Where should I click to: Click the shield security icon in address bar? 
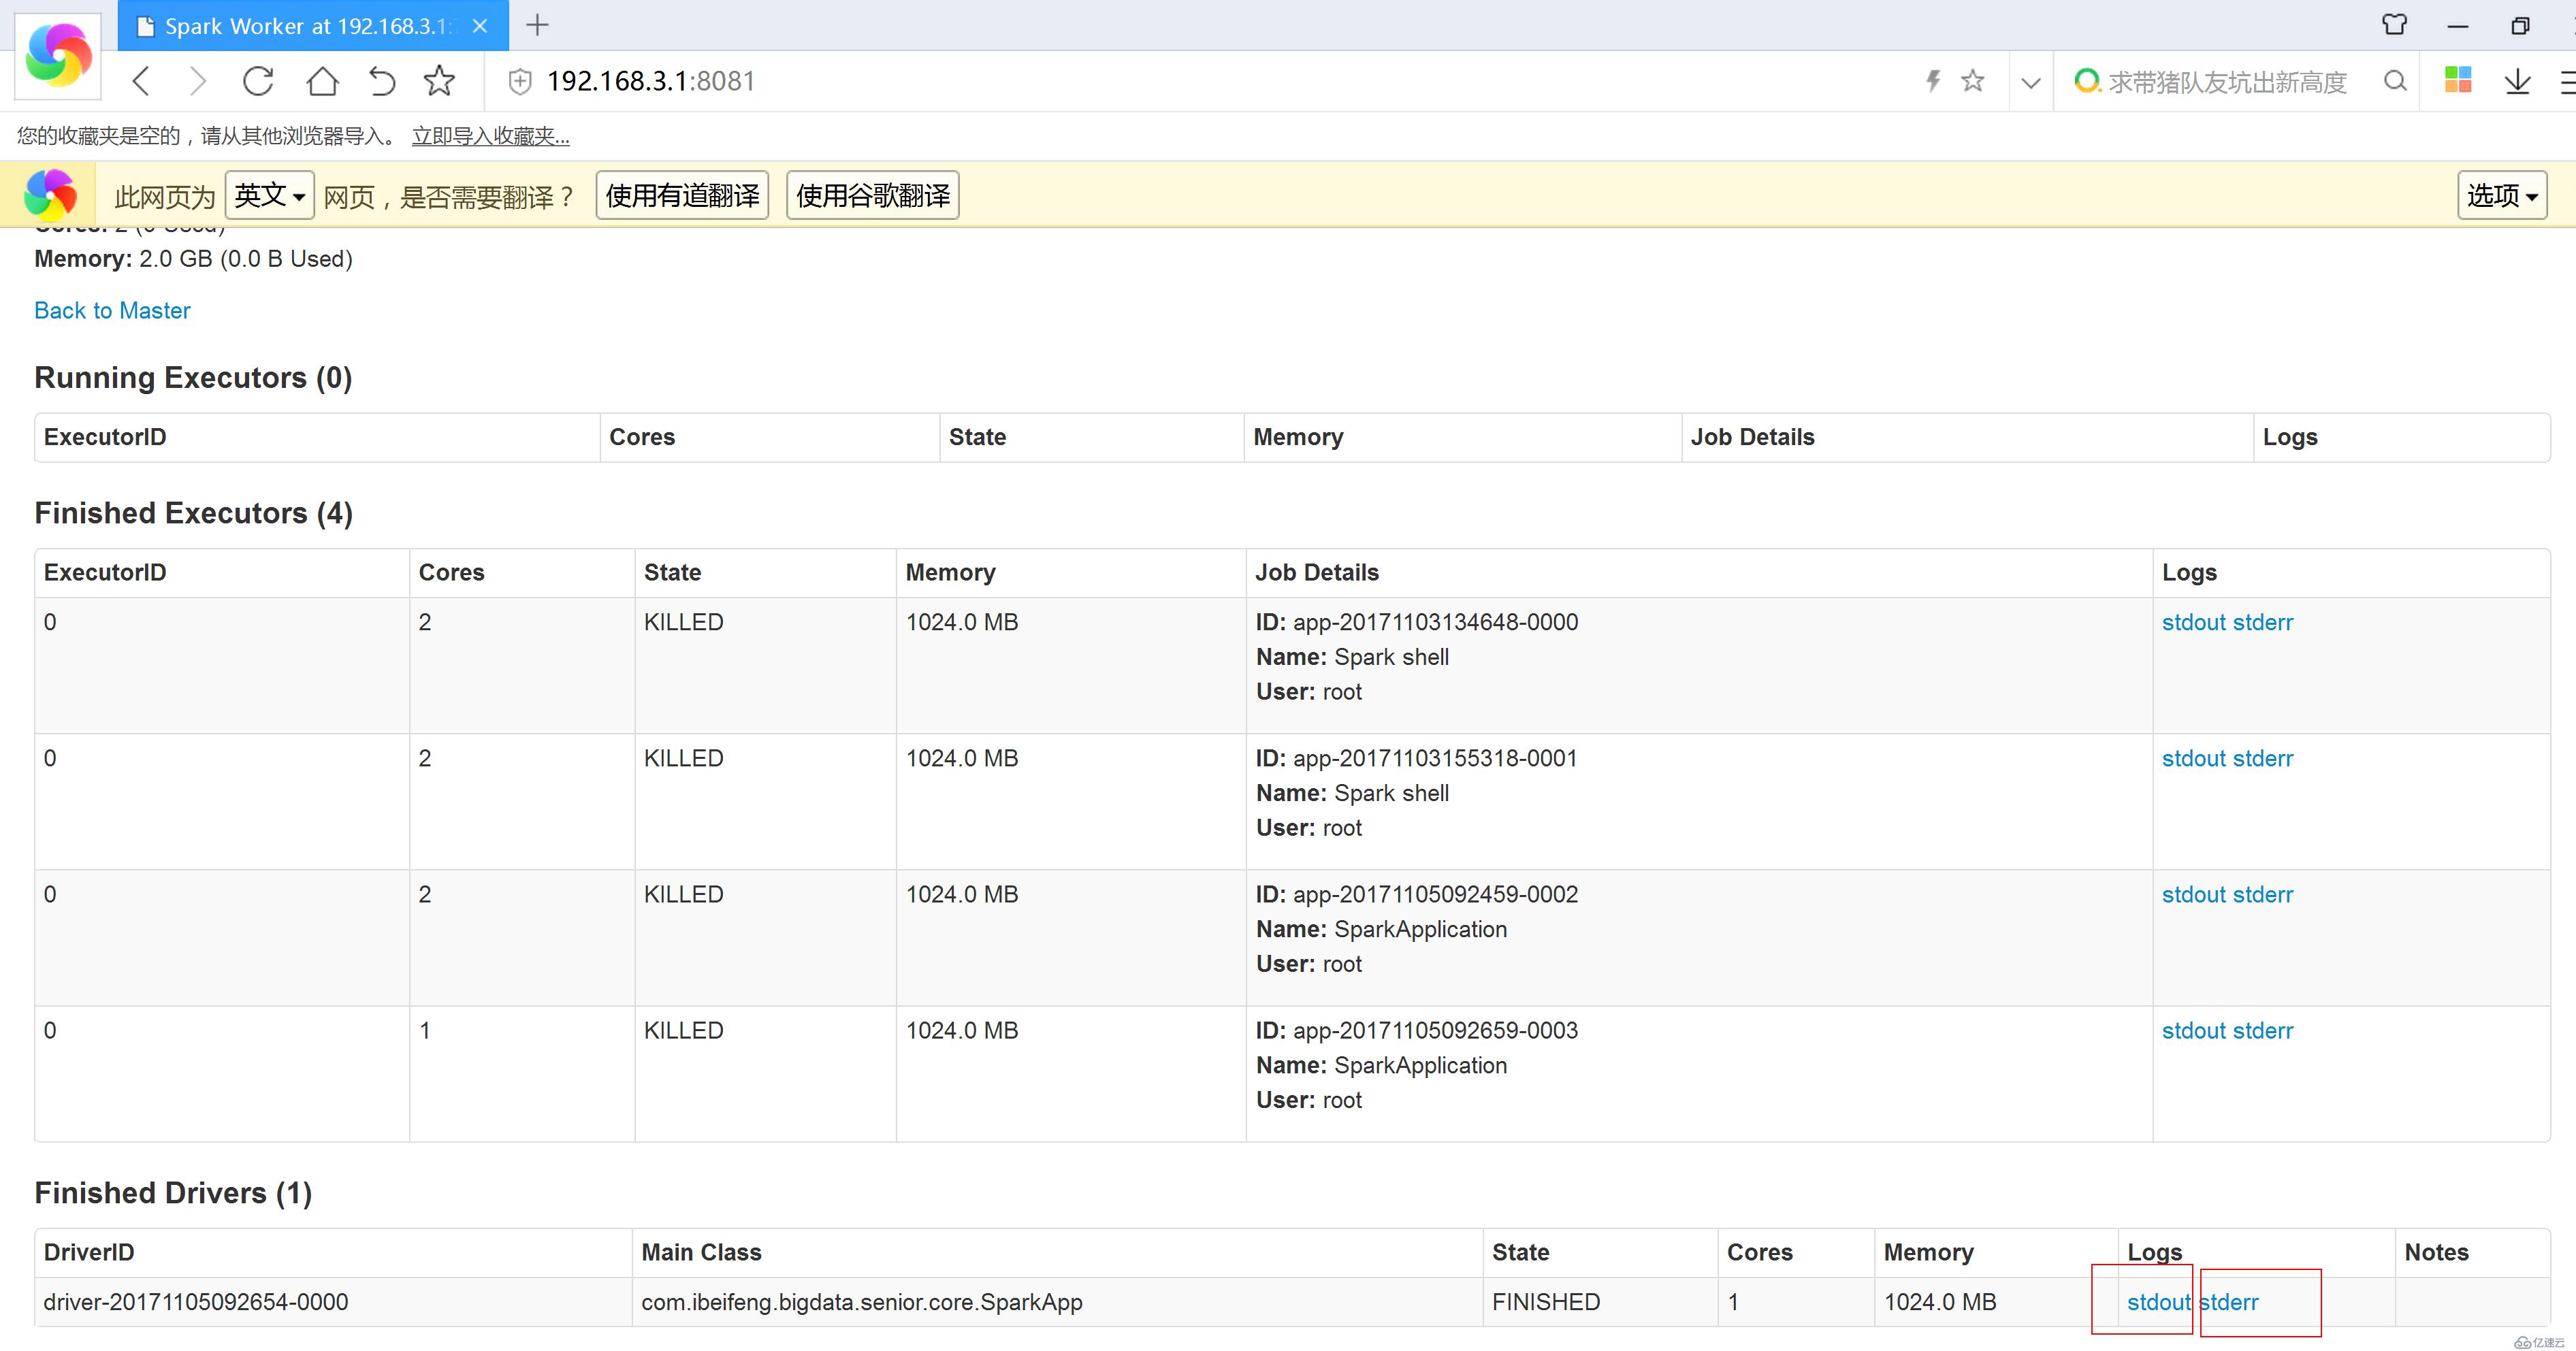pos(520,82)
